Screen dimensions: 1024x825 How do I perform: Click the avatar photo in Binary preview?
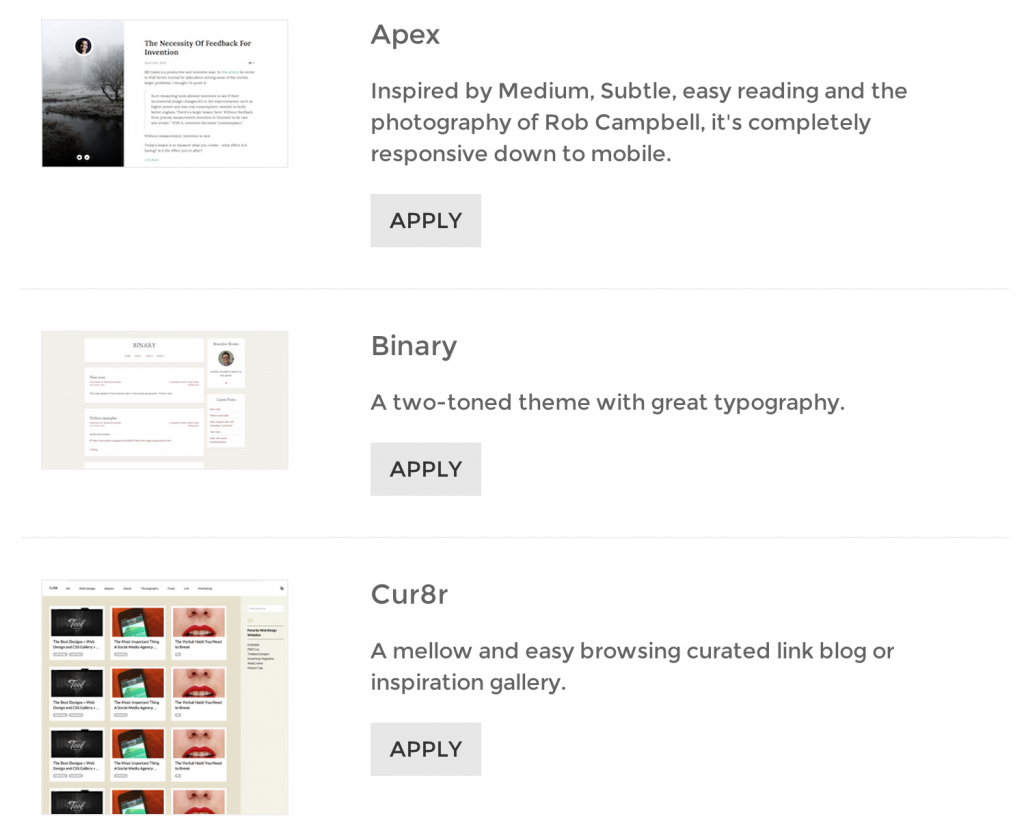(x=226, y=358)
